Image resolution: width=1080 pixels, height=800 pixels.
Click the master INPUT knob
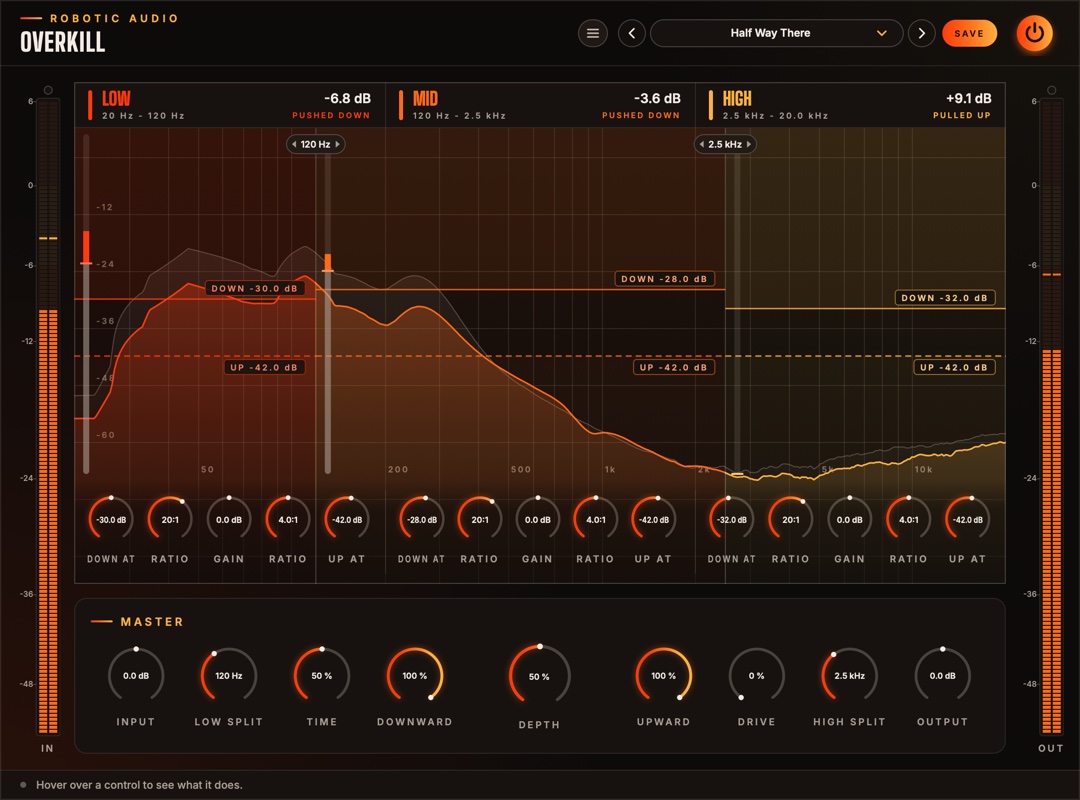click(136, 675)
